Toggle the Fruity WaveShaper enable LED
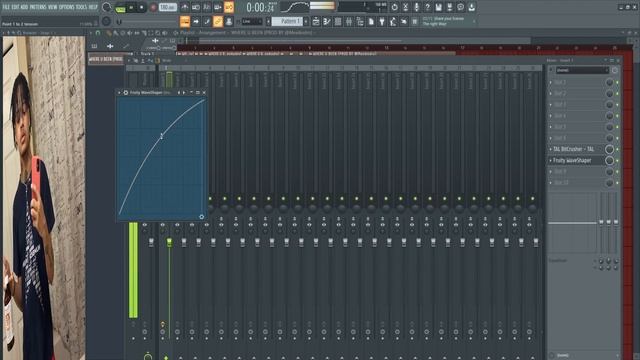The width and height of the screenshot is (640, 360). click(x=617, y=160)
